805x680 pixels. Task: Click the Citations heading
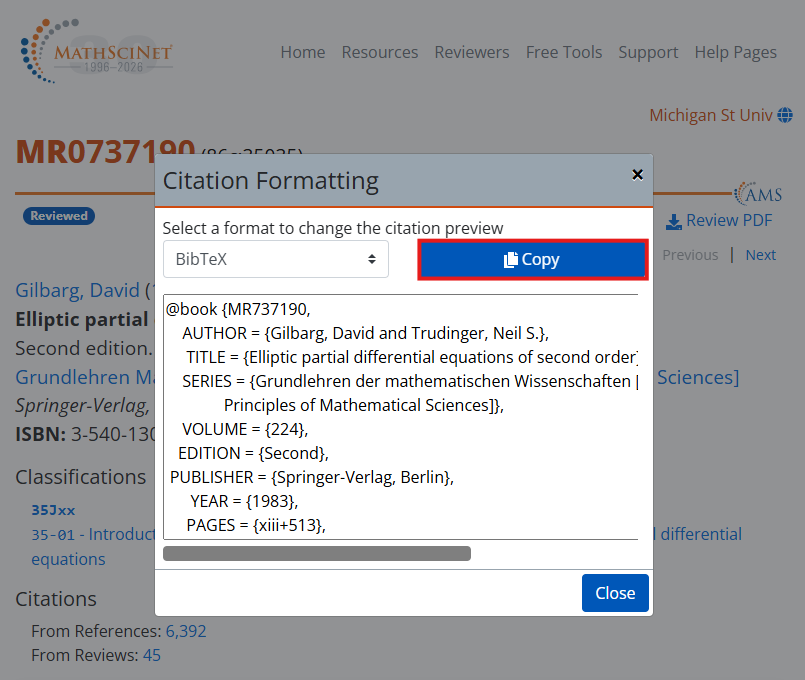(x=56, y=599)
